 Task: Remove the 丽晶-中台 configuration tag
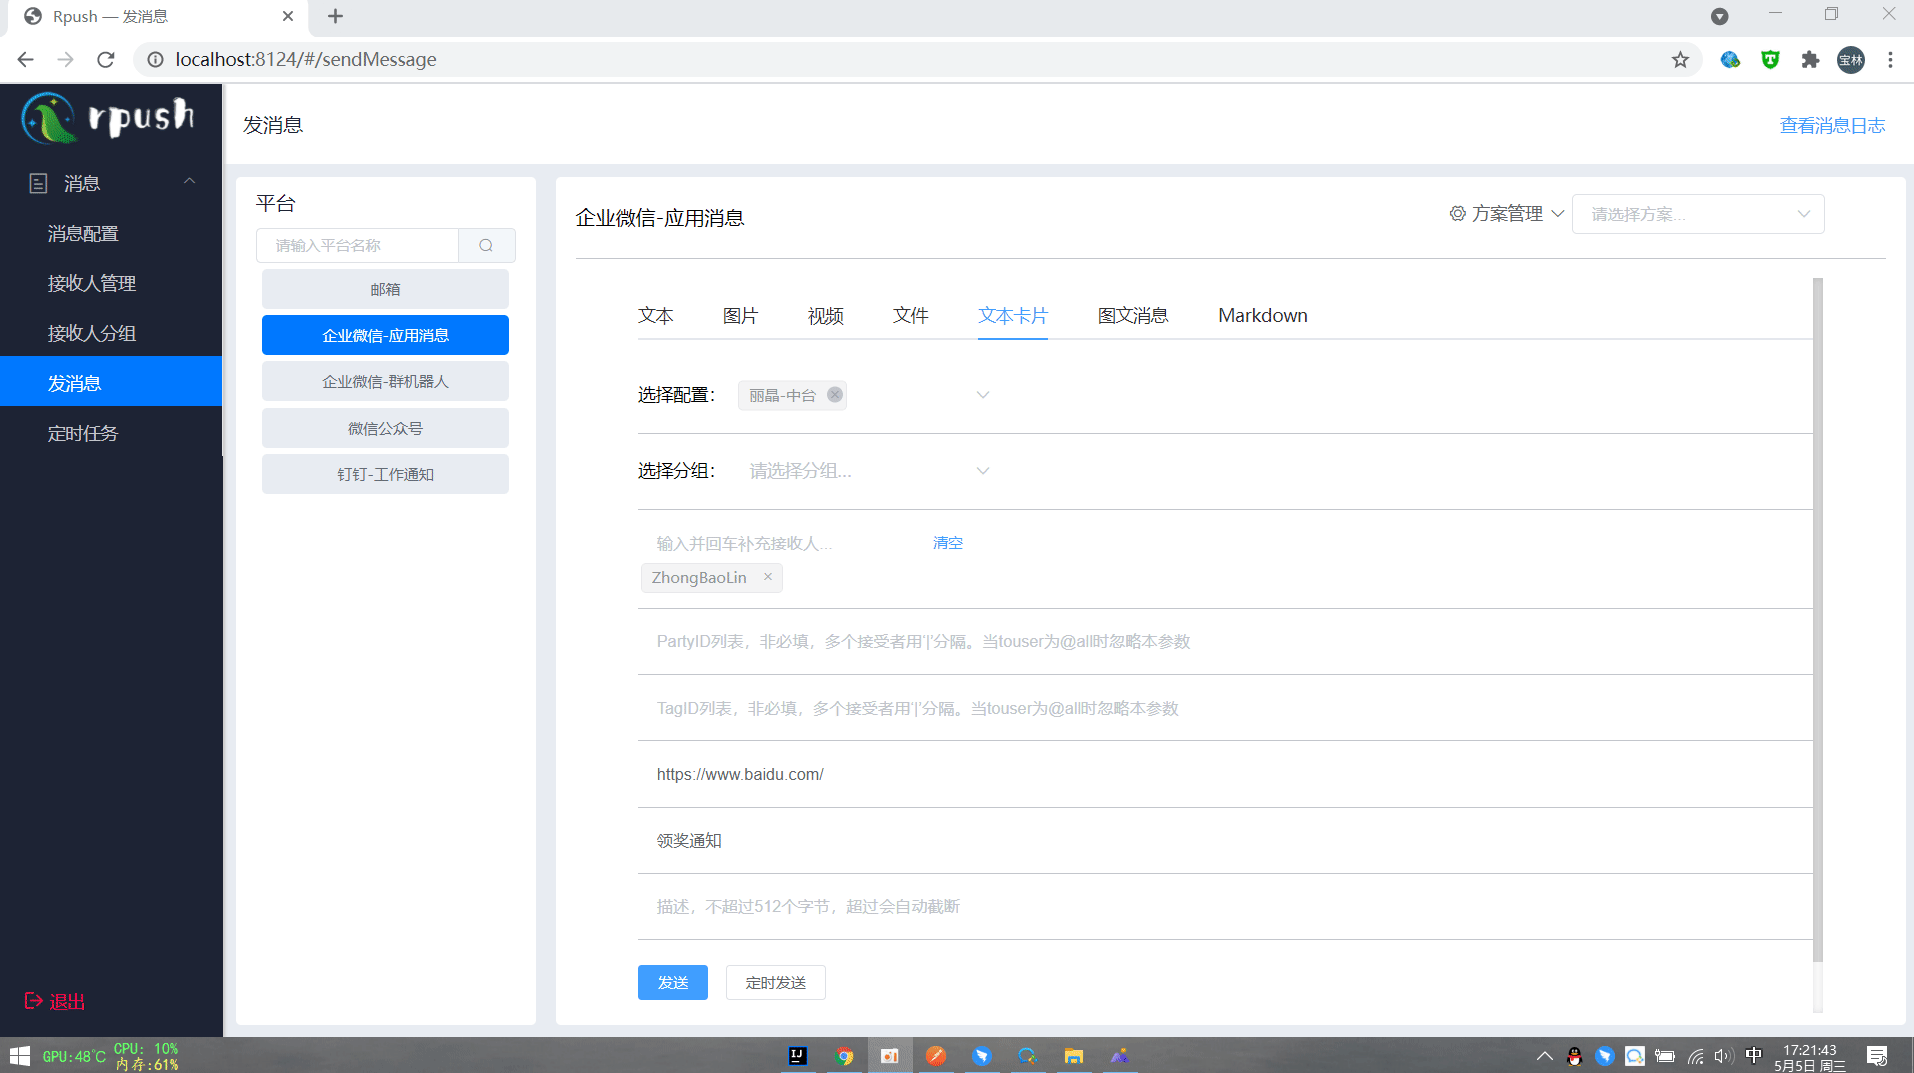point(836,394)
